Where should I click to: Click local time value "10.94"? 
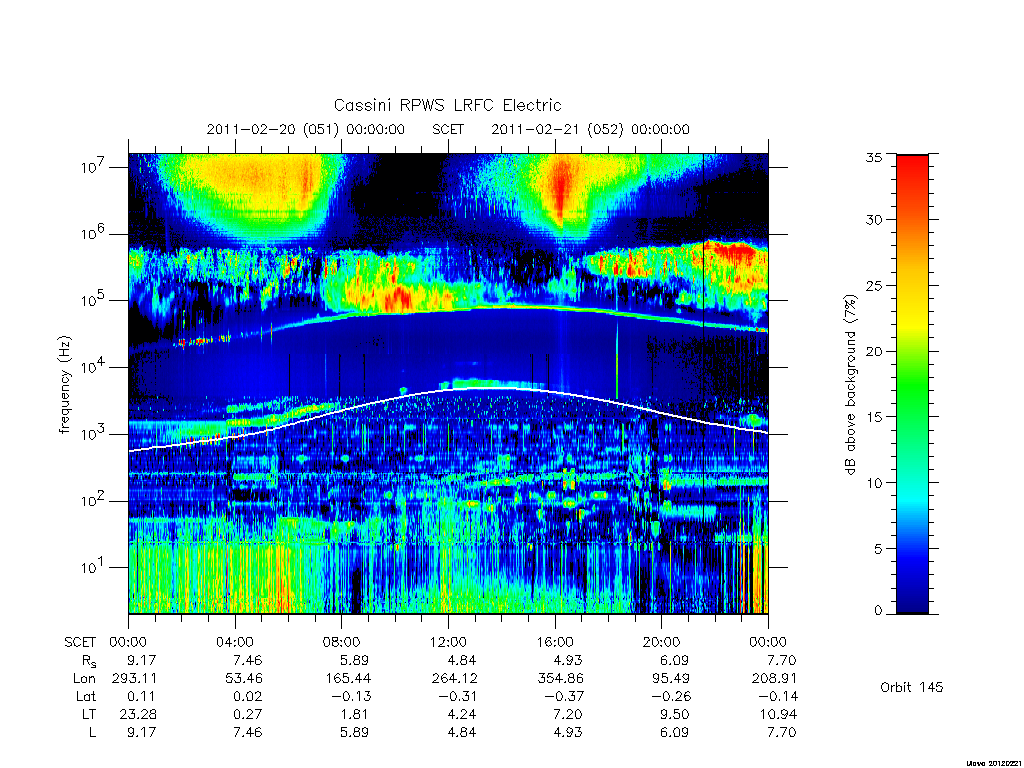click(778, 714)
